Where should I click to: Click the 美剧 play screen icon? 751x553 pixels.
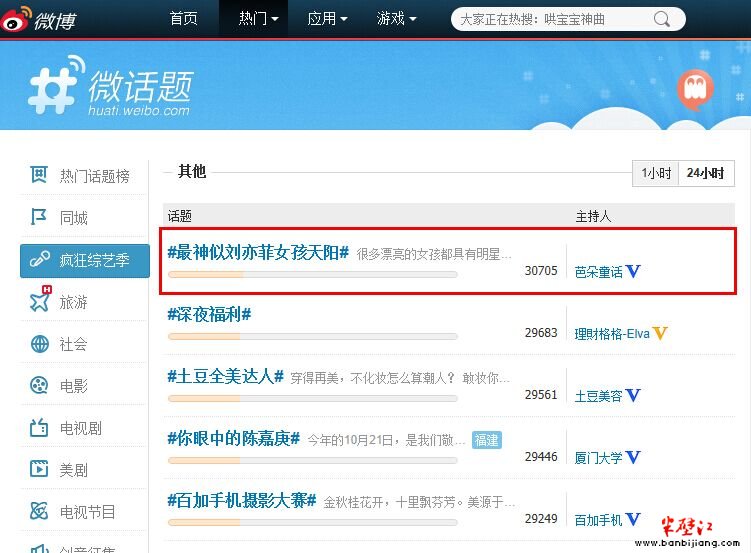tap(39, 469)
